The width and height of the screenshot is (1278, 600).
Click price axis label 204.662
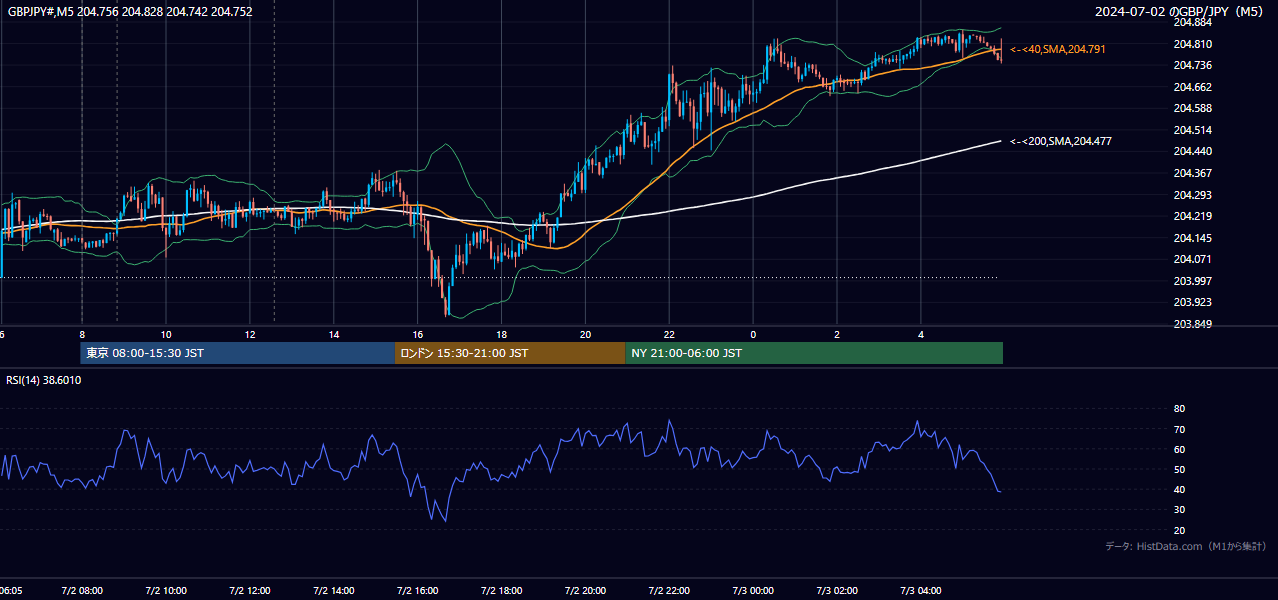coord(1192,87)
